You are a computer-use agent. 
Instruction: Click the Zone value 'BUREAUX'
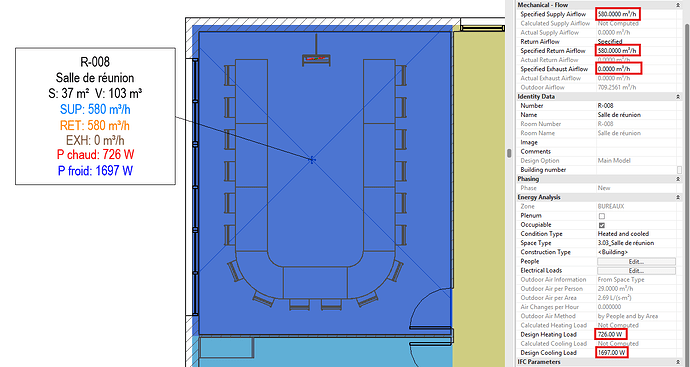(x=611, y=206)
